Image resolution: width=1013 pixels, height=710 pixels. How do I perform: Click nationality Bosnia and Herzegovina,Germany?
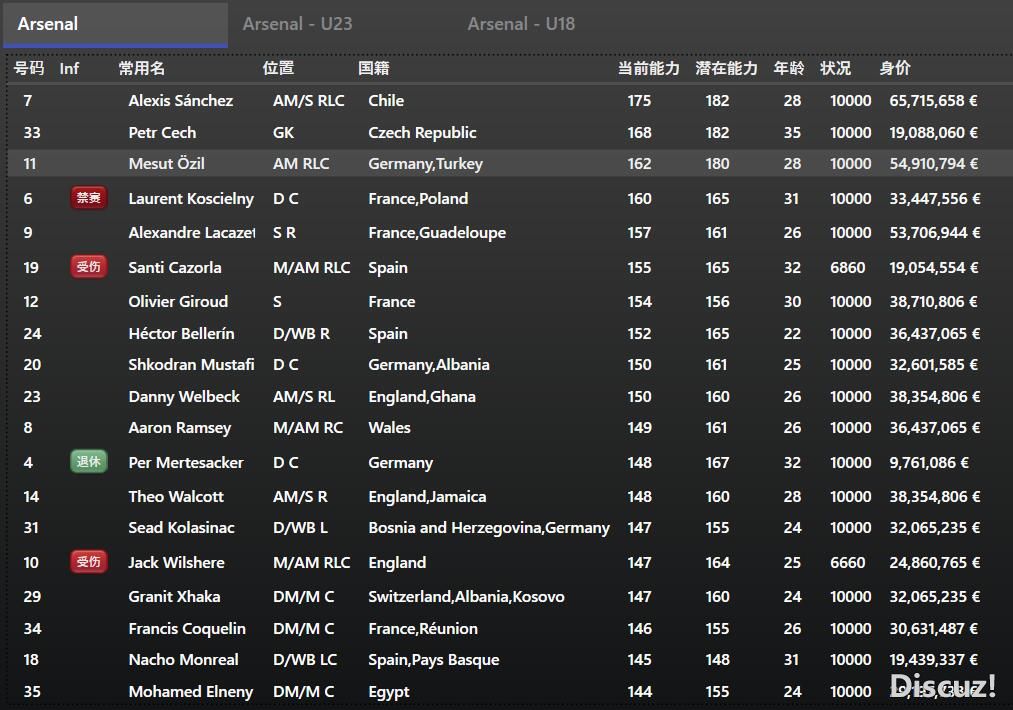[x=489, y=528]
